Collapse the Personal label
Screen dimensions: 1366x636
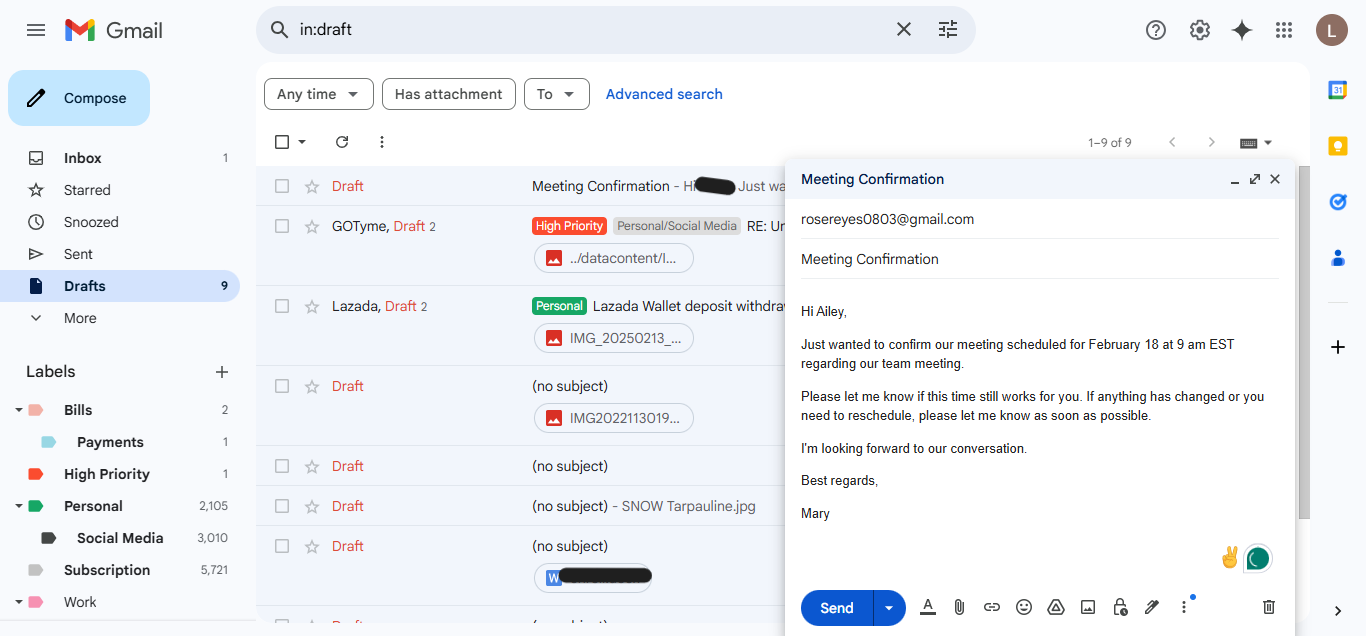(x=19, y=506)
